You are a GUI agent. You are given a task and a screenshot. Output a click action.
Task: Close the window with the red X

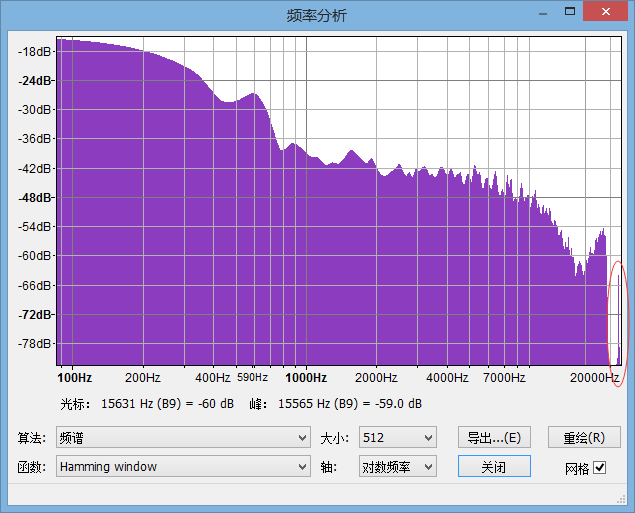pyautogui.click(x=605, y=12)
